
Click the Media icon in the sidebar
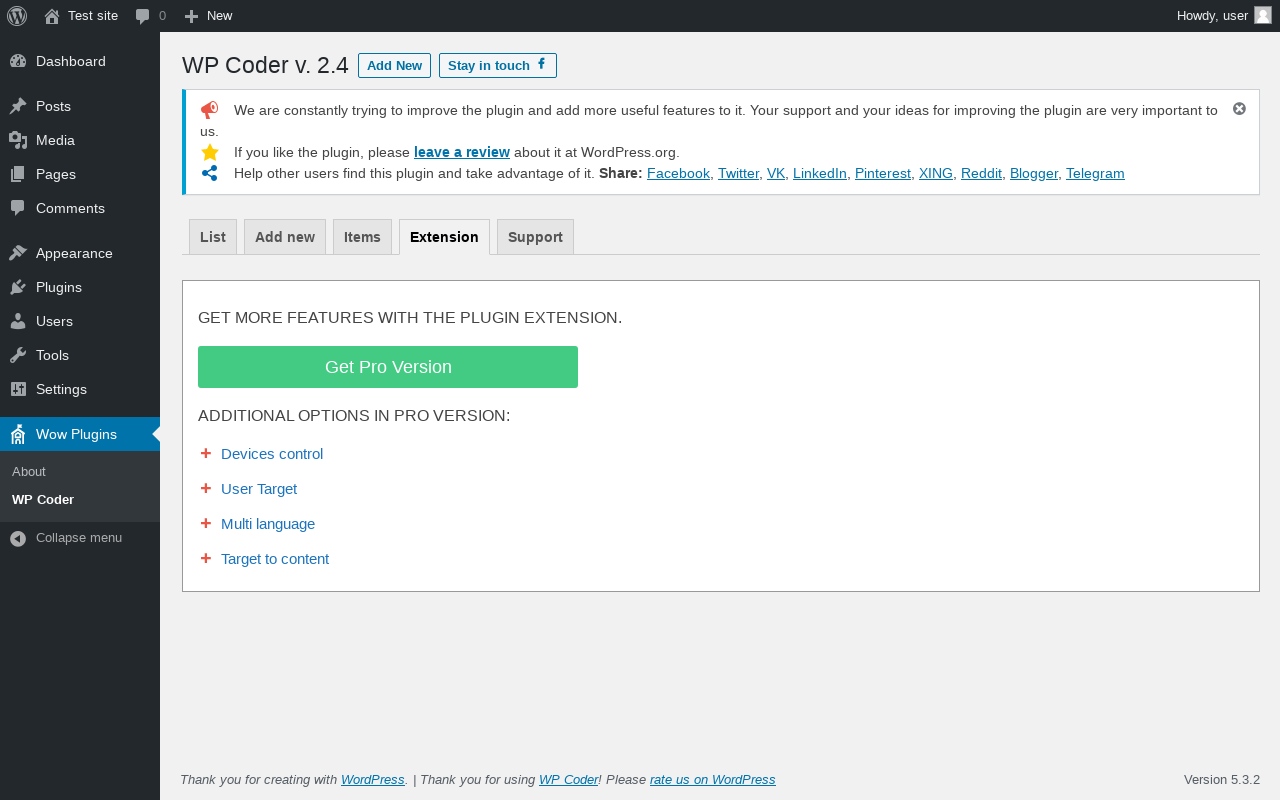pyautogui.click(x=18, y=140)
